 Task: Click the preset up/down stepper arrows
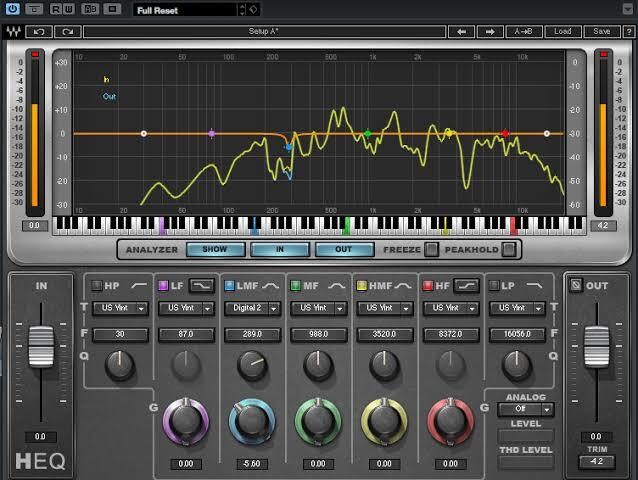(242, 10)
